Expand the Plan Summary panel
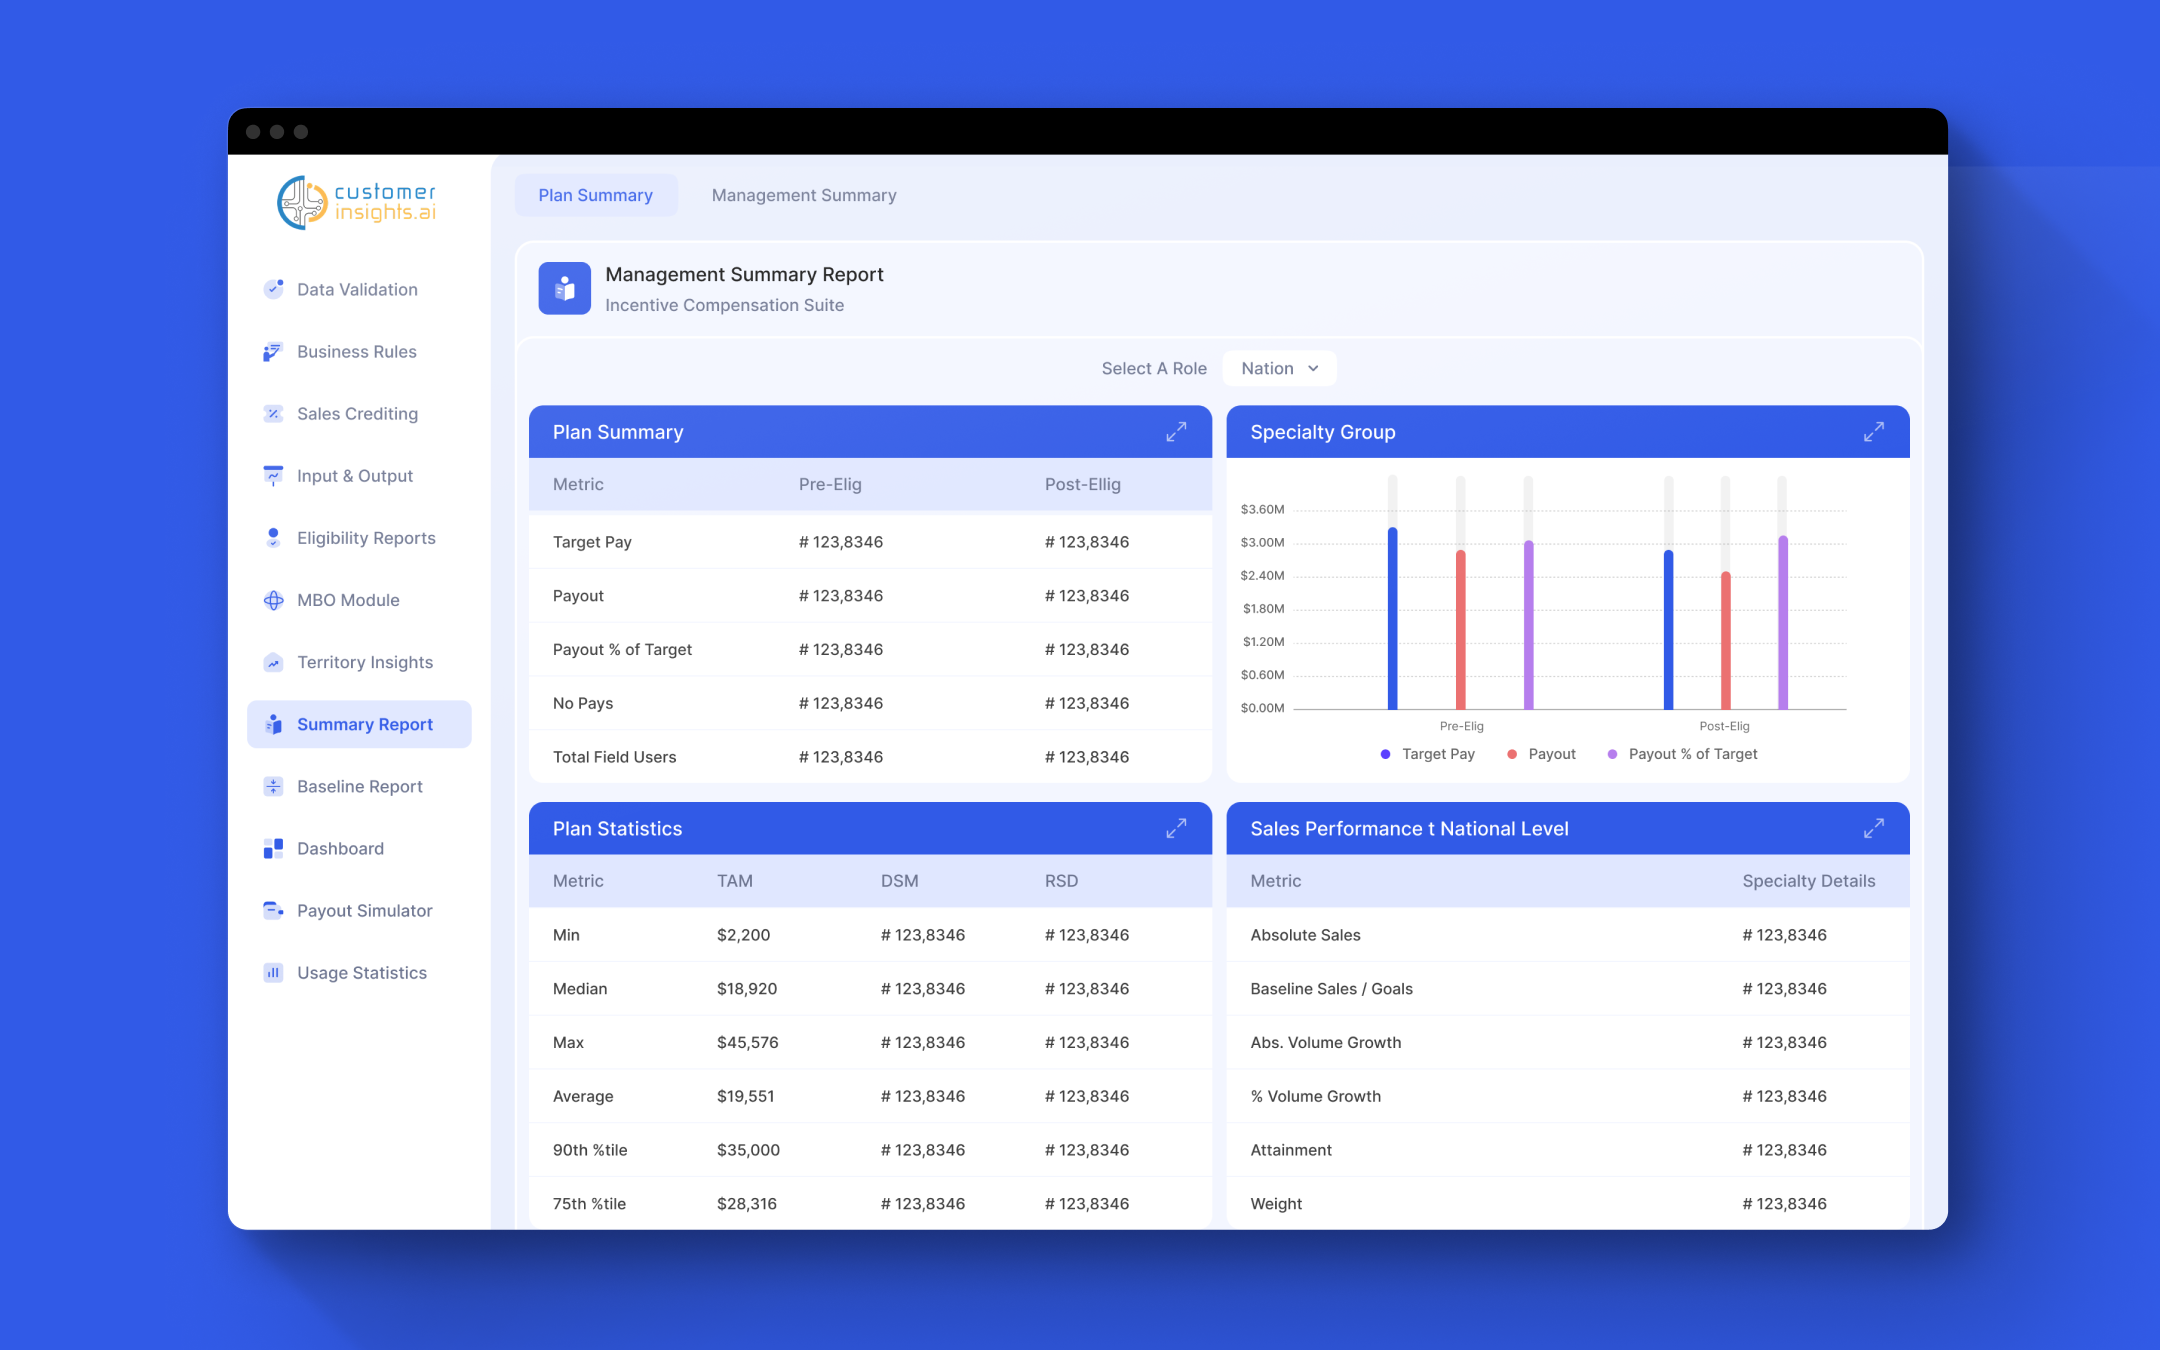This screenshot has width=2160, height=1350. click(x=1176, y=432)
